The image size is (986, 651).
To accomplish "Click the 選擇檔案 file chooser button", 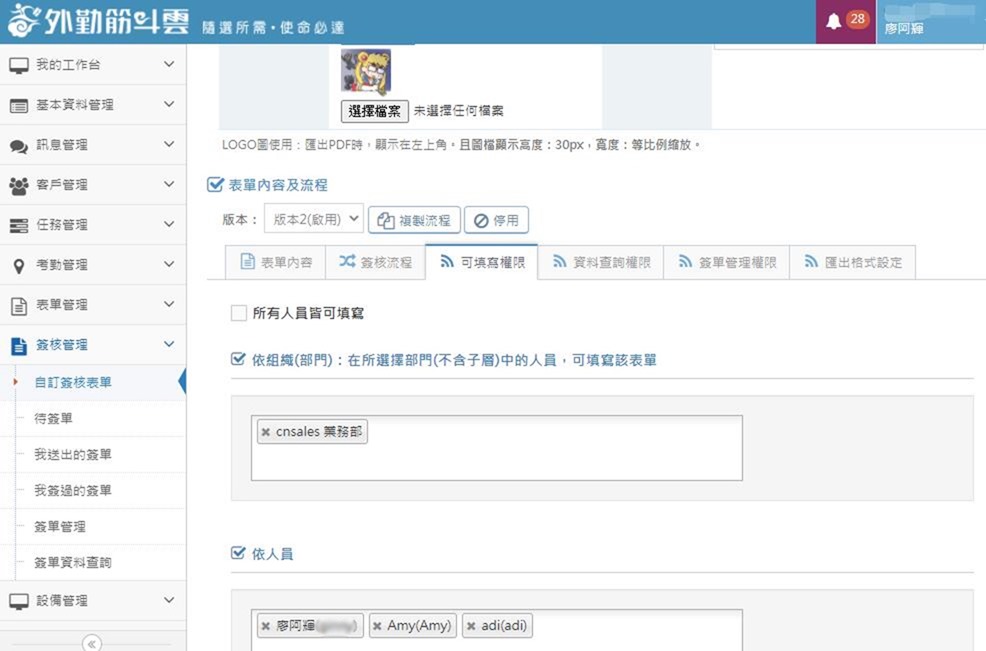I will point(374,111).
